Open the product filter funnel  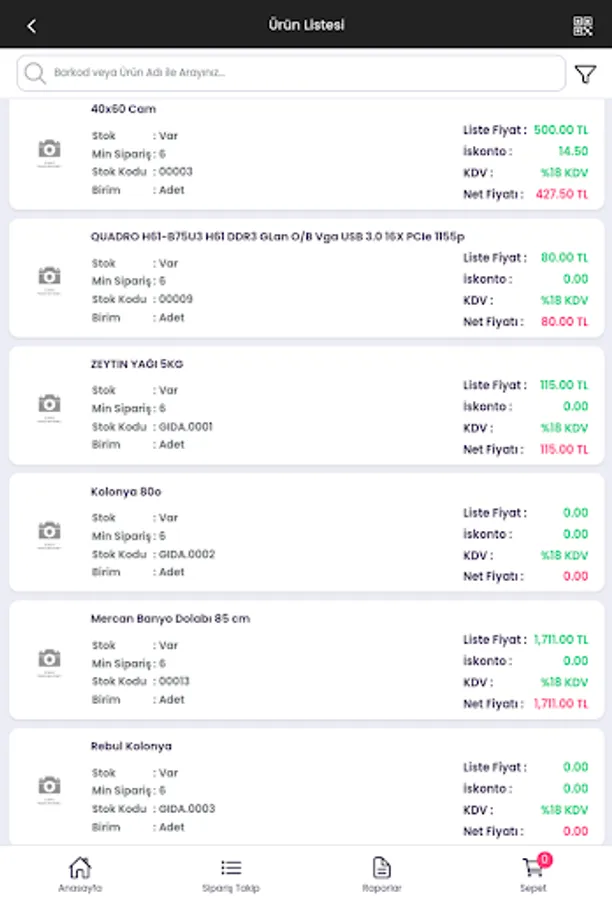585,74
